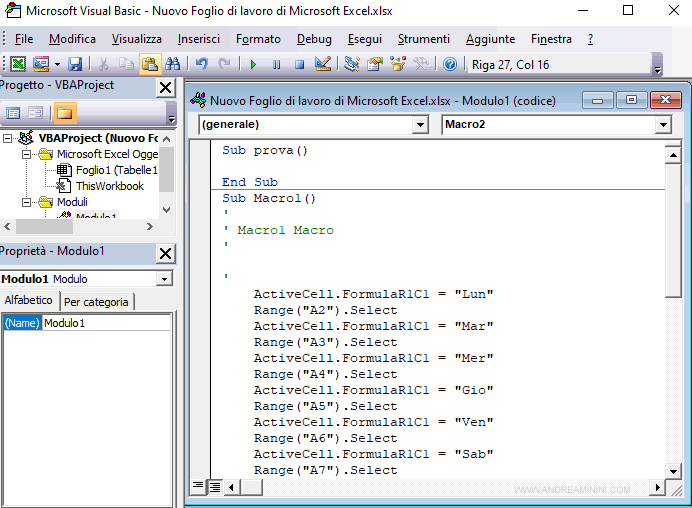Click the Cut scissors icon
Viewport: 692px width, 508px height.
coord(104,64)
